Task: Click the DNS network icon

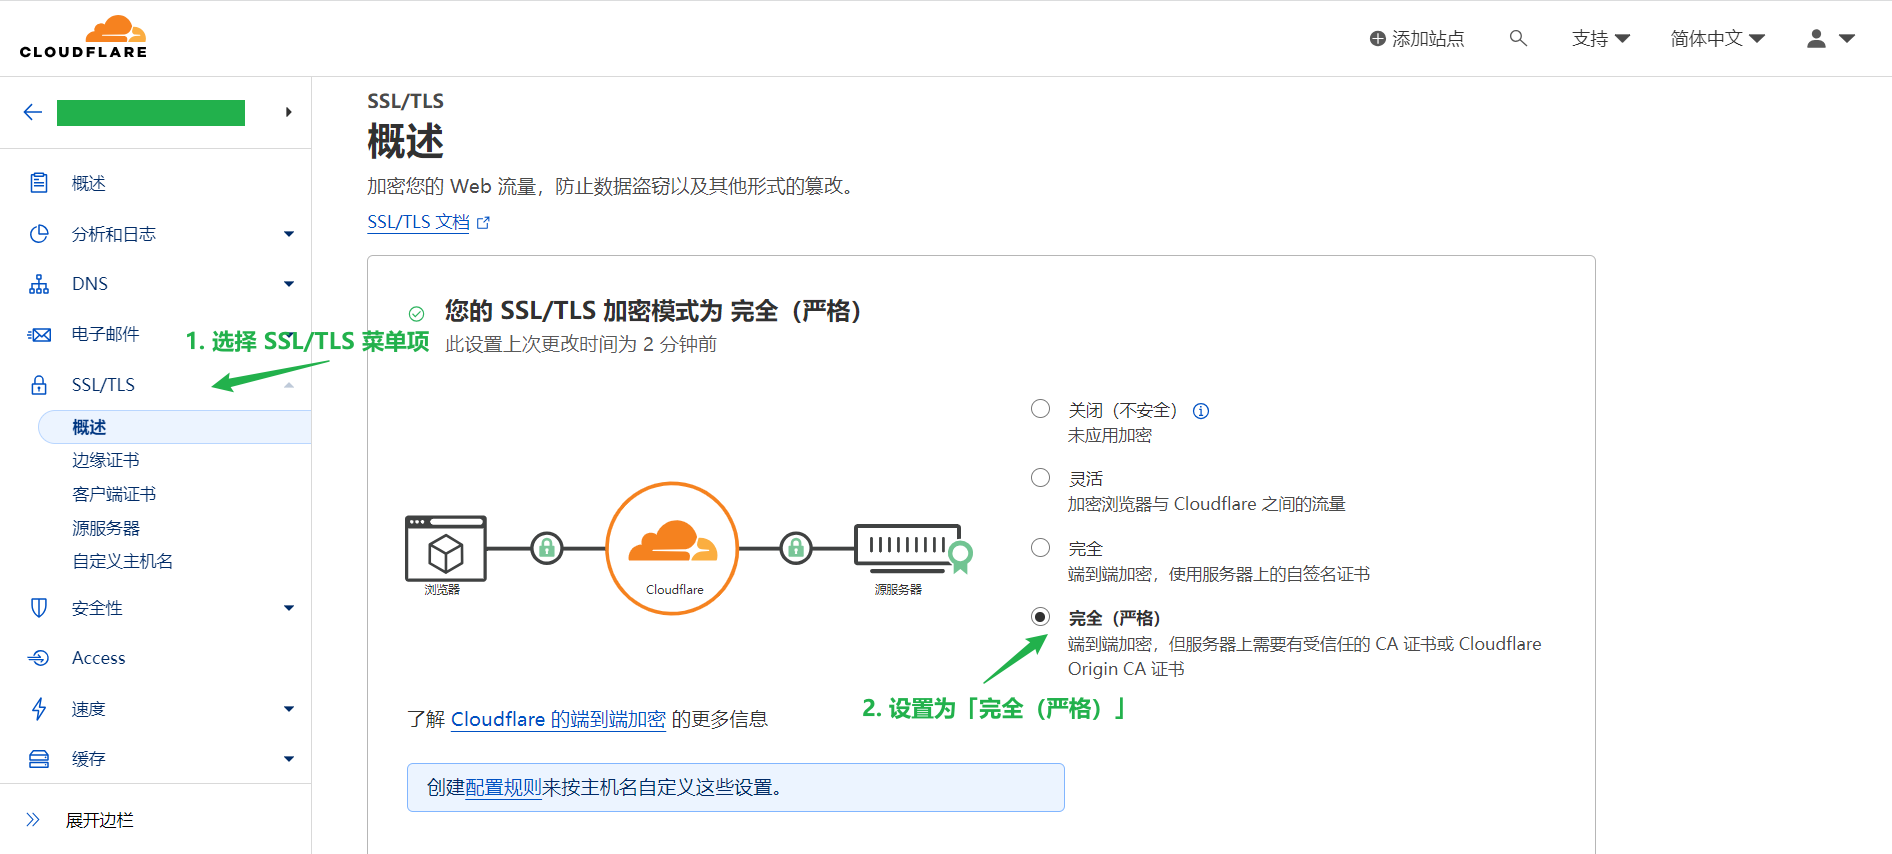Action: [x=39, y=284]
